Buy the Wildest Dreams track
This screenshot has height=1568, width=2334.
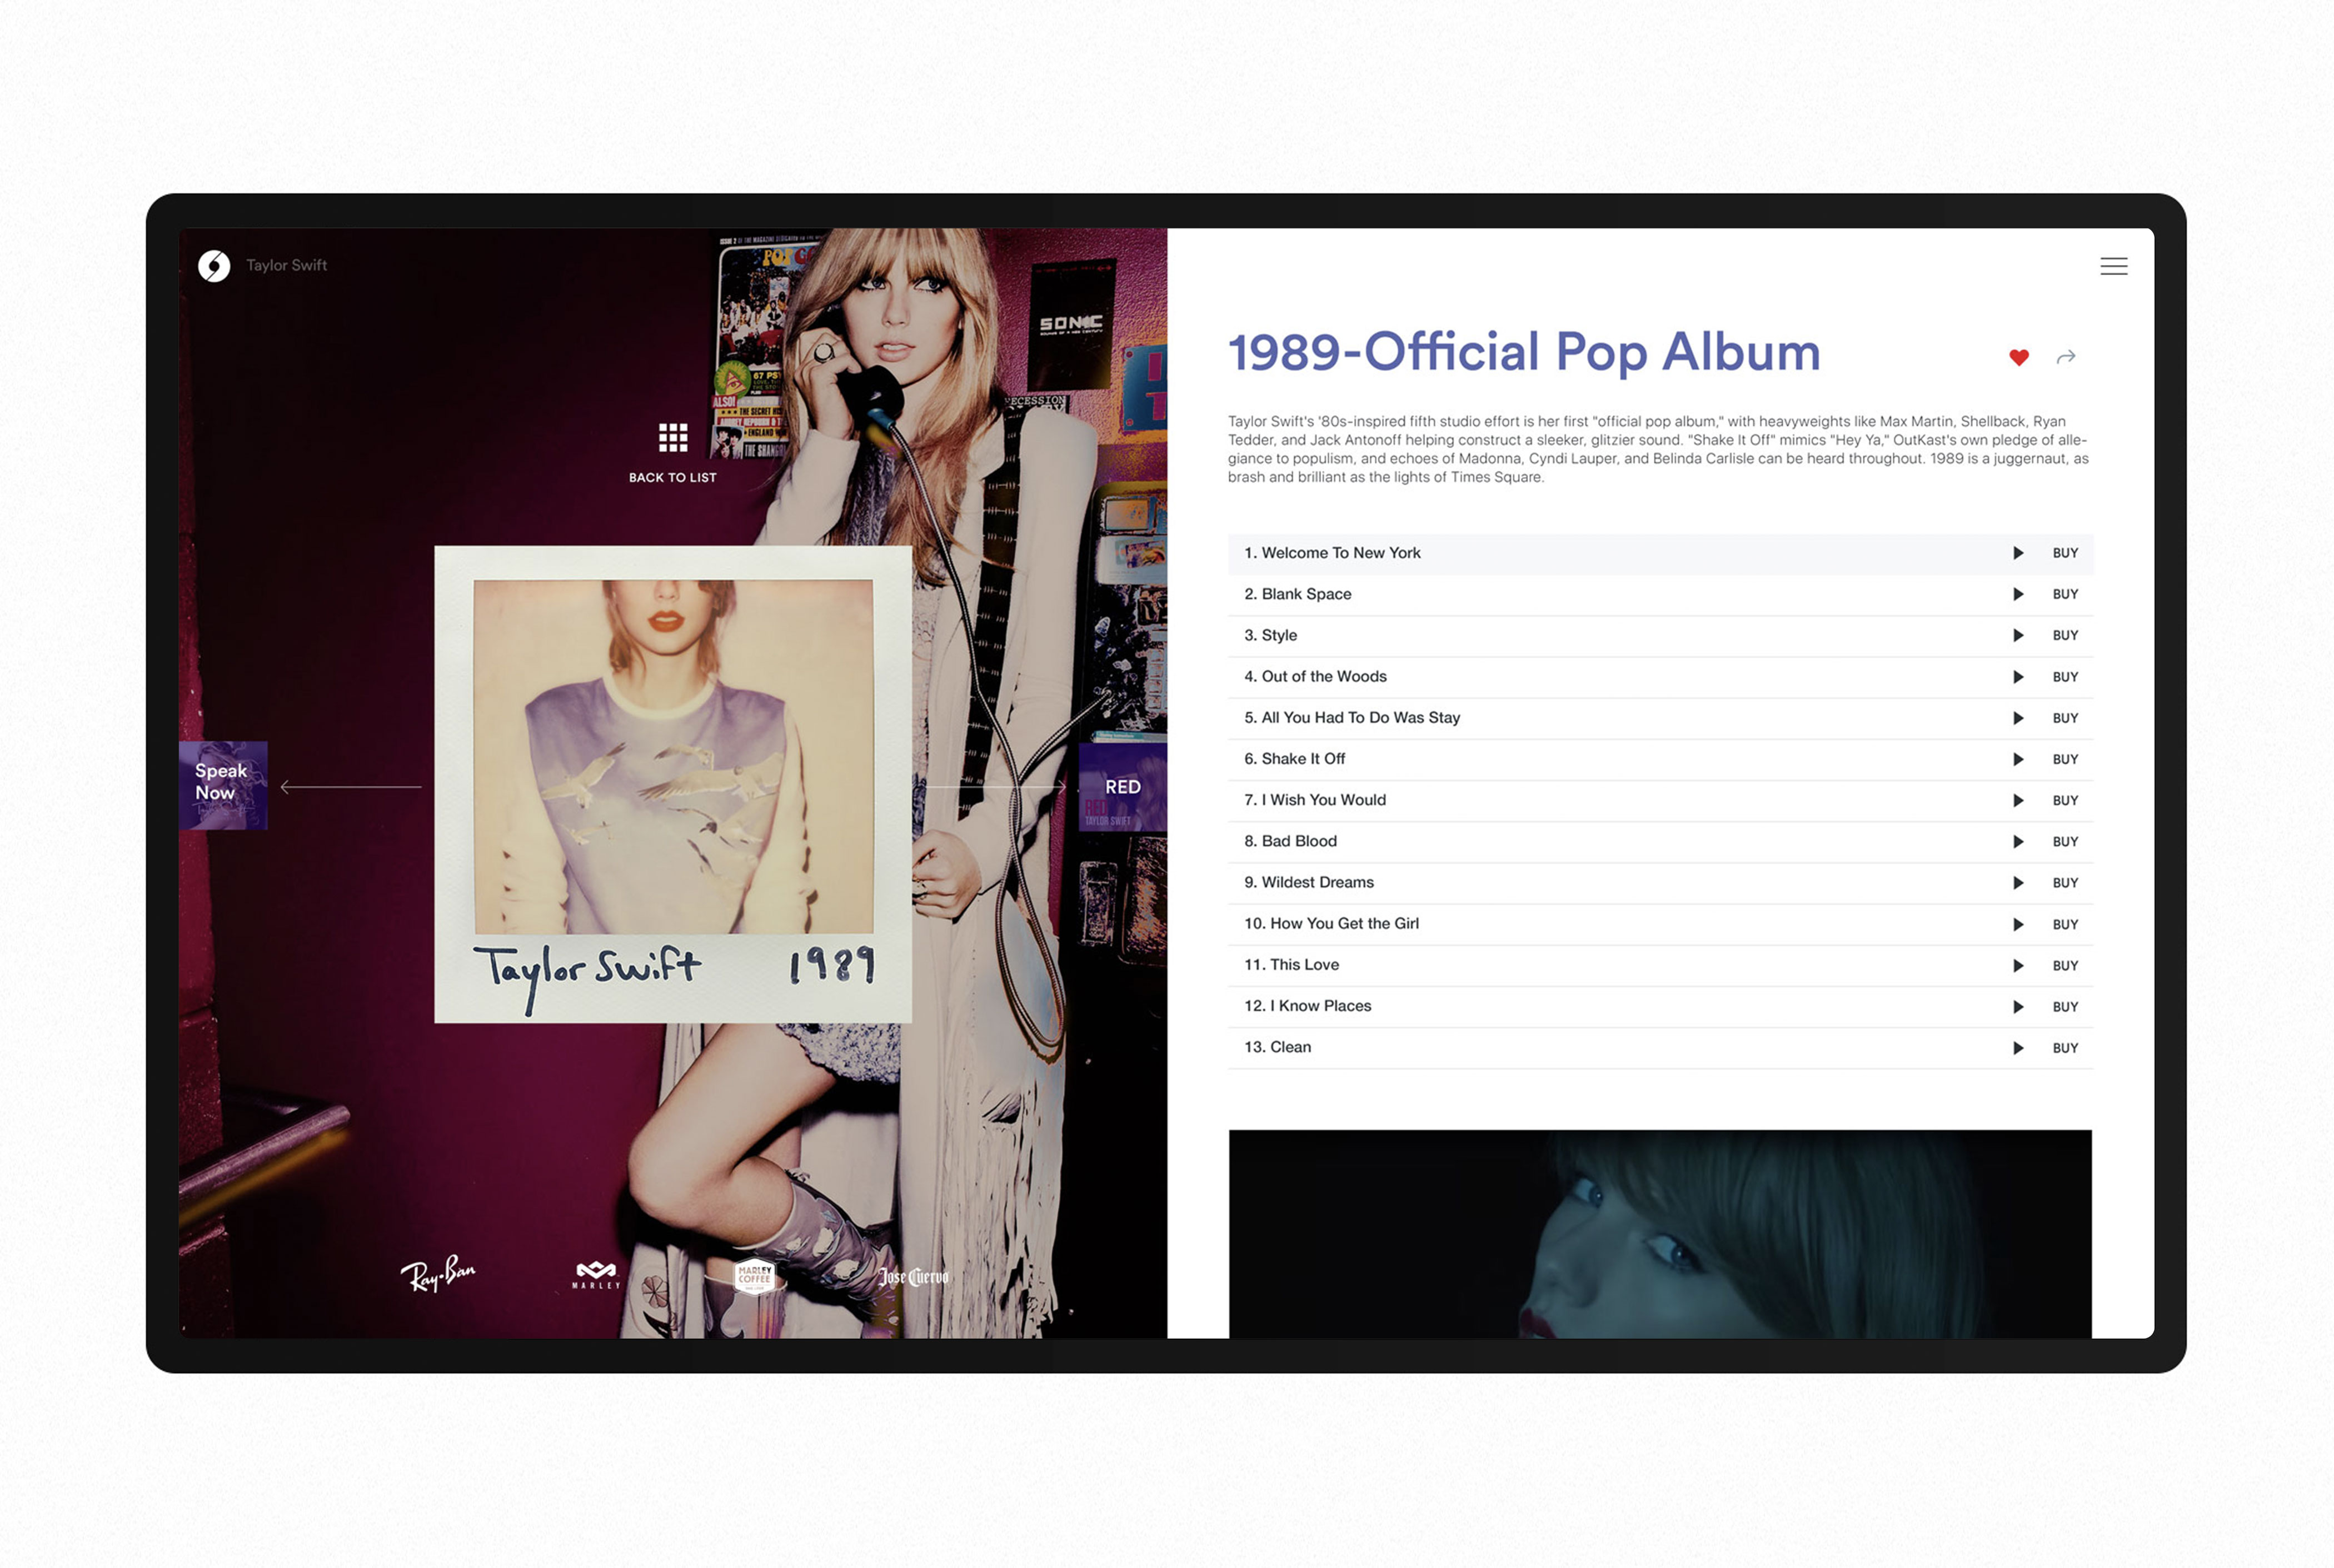coord(2065,883)
